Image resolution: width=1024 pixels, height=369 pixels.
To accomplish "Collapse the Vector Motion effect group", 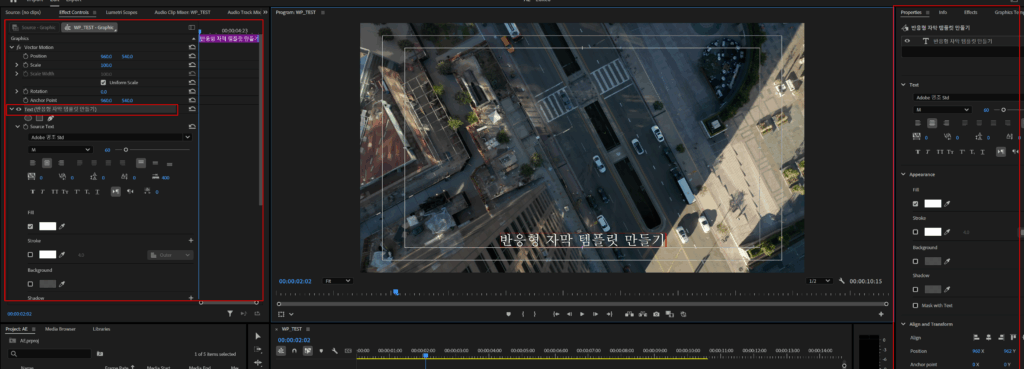I will coord(11,48).
